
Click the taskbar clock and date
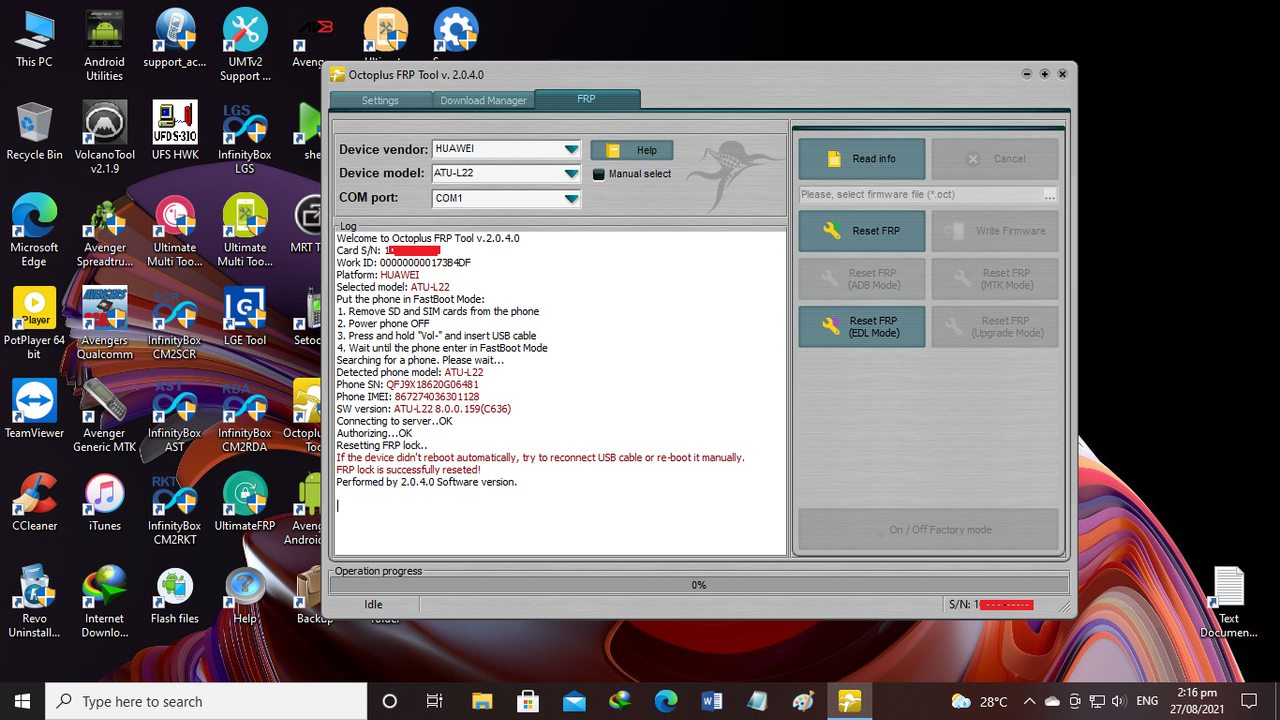(1196, 701)
